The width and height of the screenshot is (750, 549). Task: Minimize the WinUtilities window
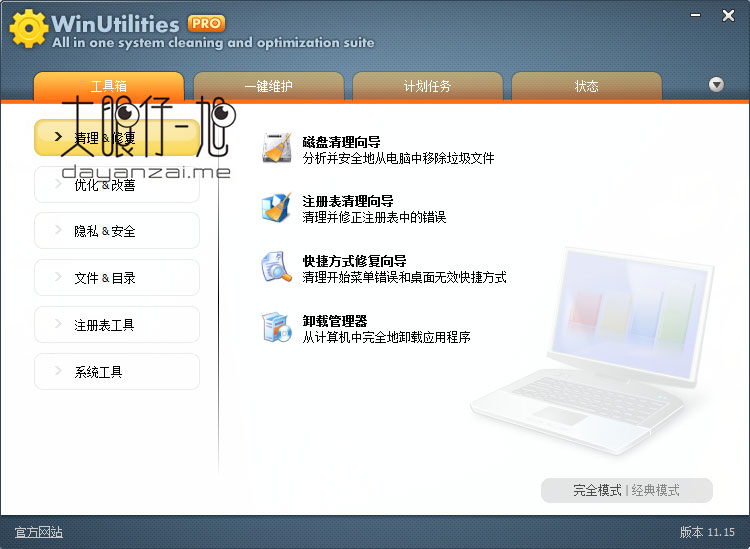696,16
